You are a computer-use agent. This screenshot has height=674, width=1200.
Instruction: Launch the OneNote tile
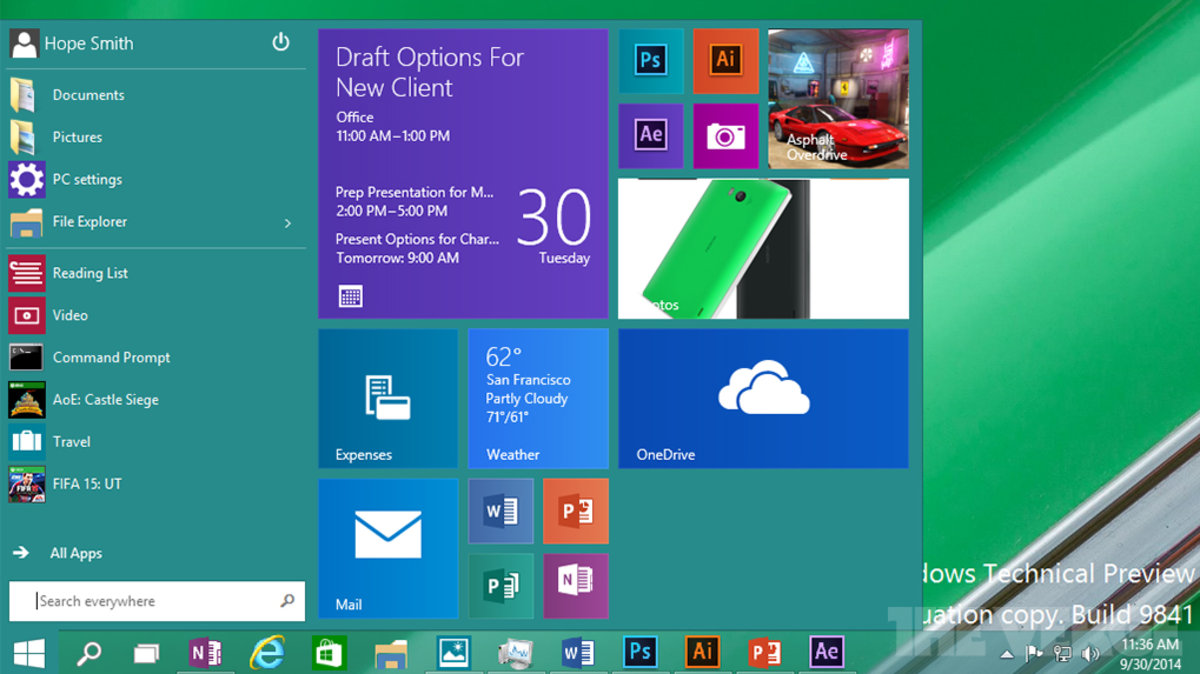575,586
